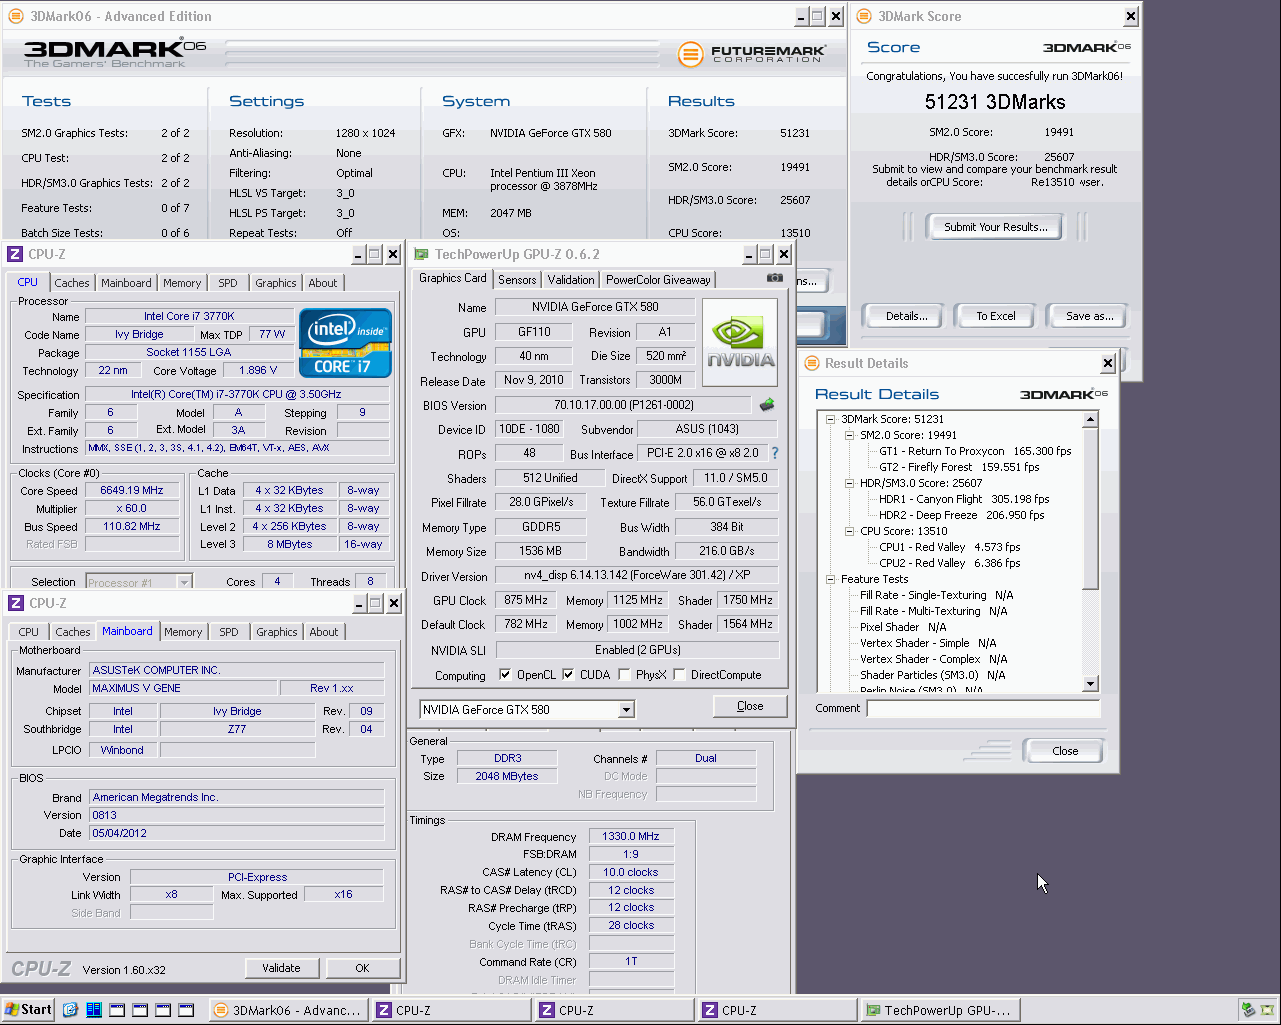This screenshot has height=1025, width=1281.
Task: Collapse the SM2.0 Score: 19491 node
Action: (849, 435)
